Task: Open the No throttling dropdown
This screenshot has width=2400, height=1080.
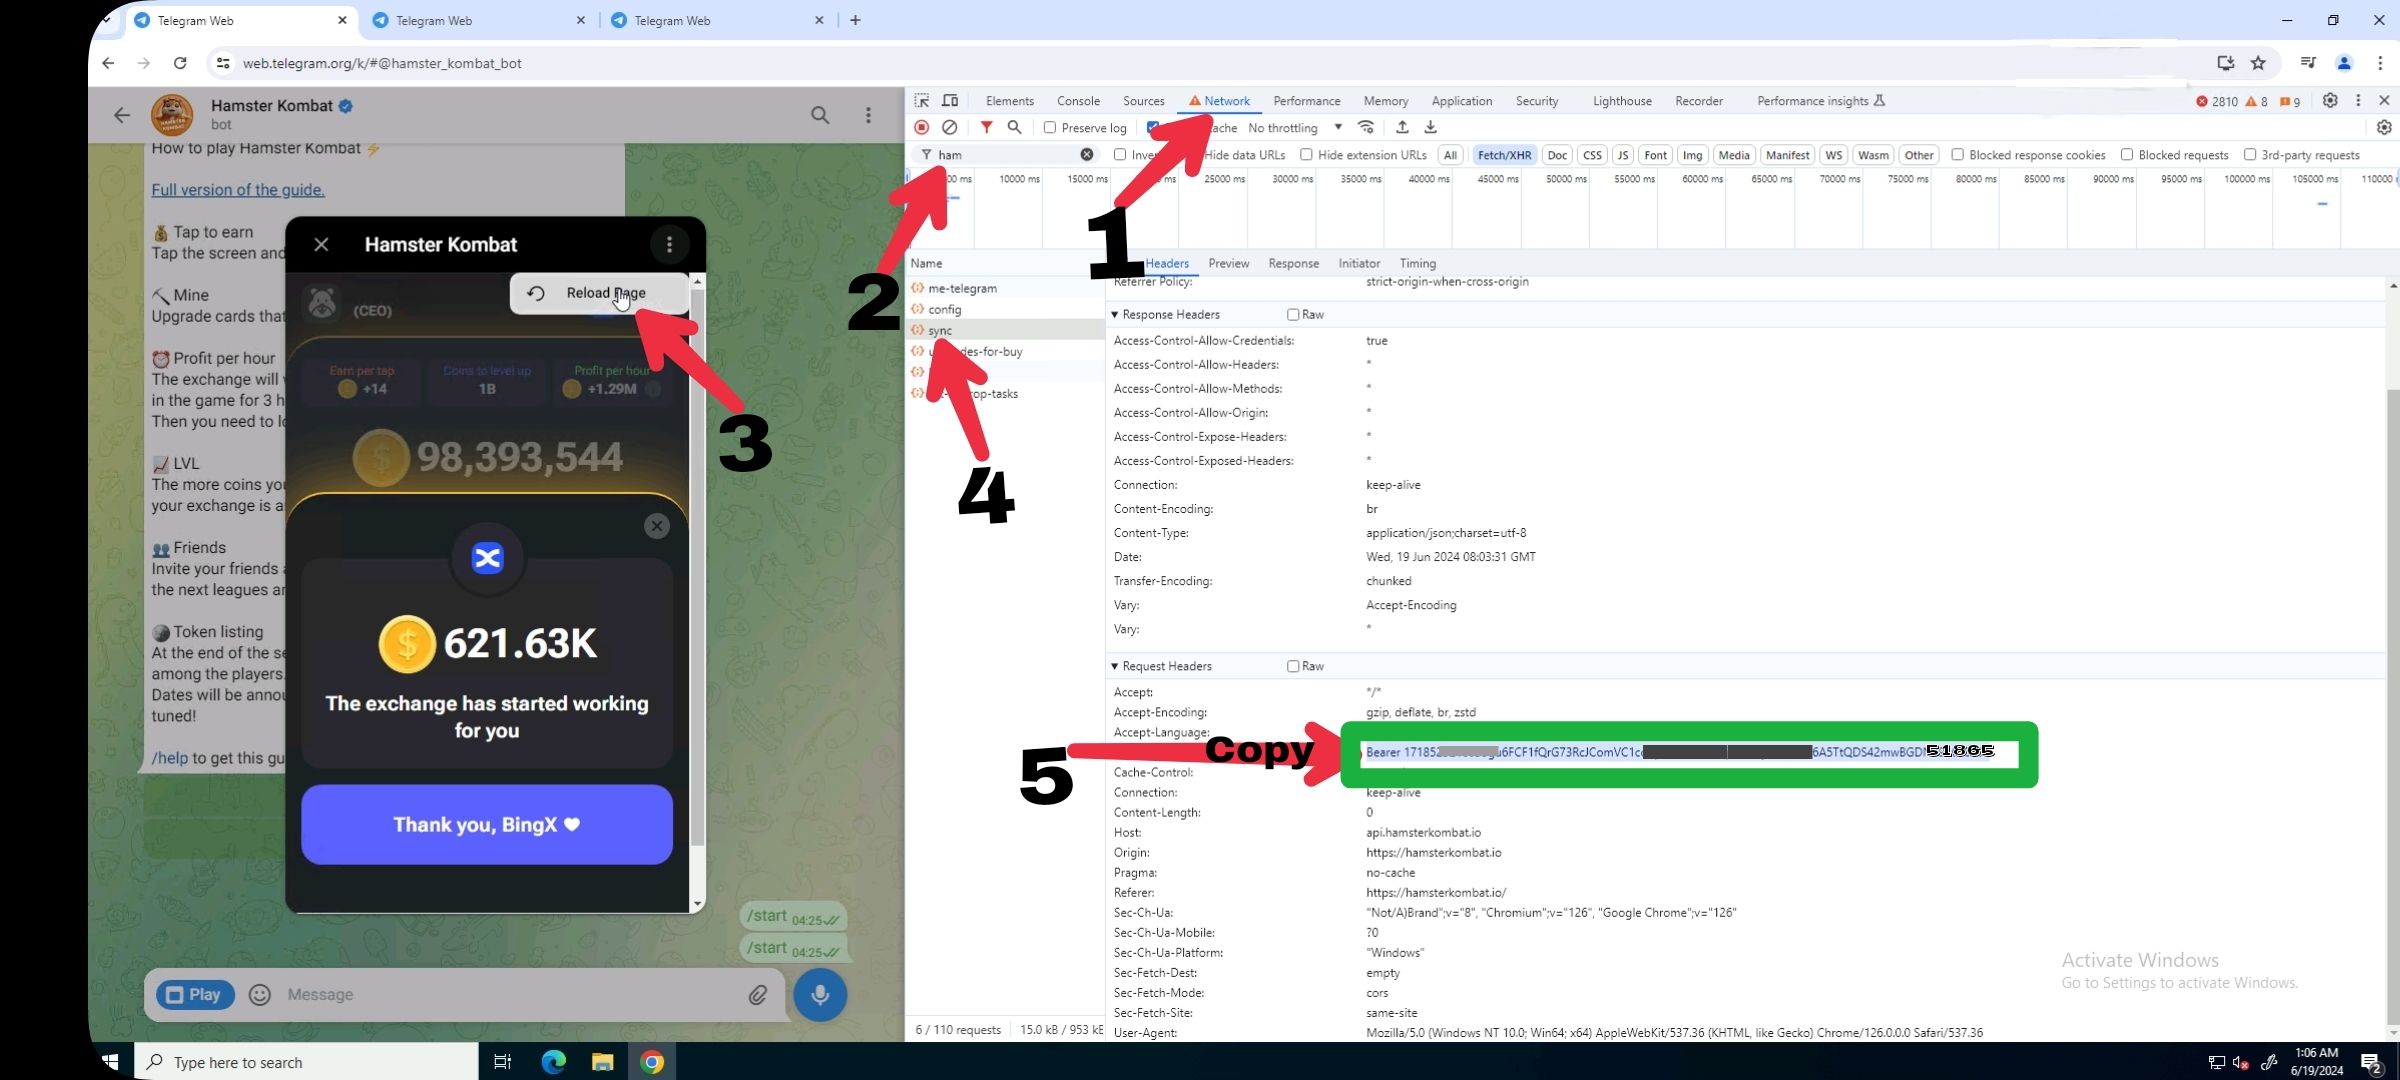Action: pyautogui.click(x=1294, y=128)
